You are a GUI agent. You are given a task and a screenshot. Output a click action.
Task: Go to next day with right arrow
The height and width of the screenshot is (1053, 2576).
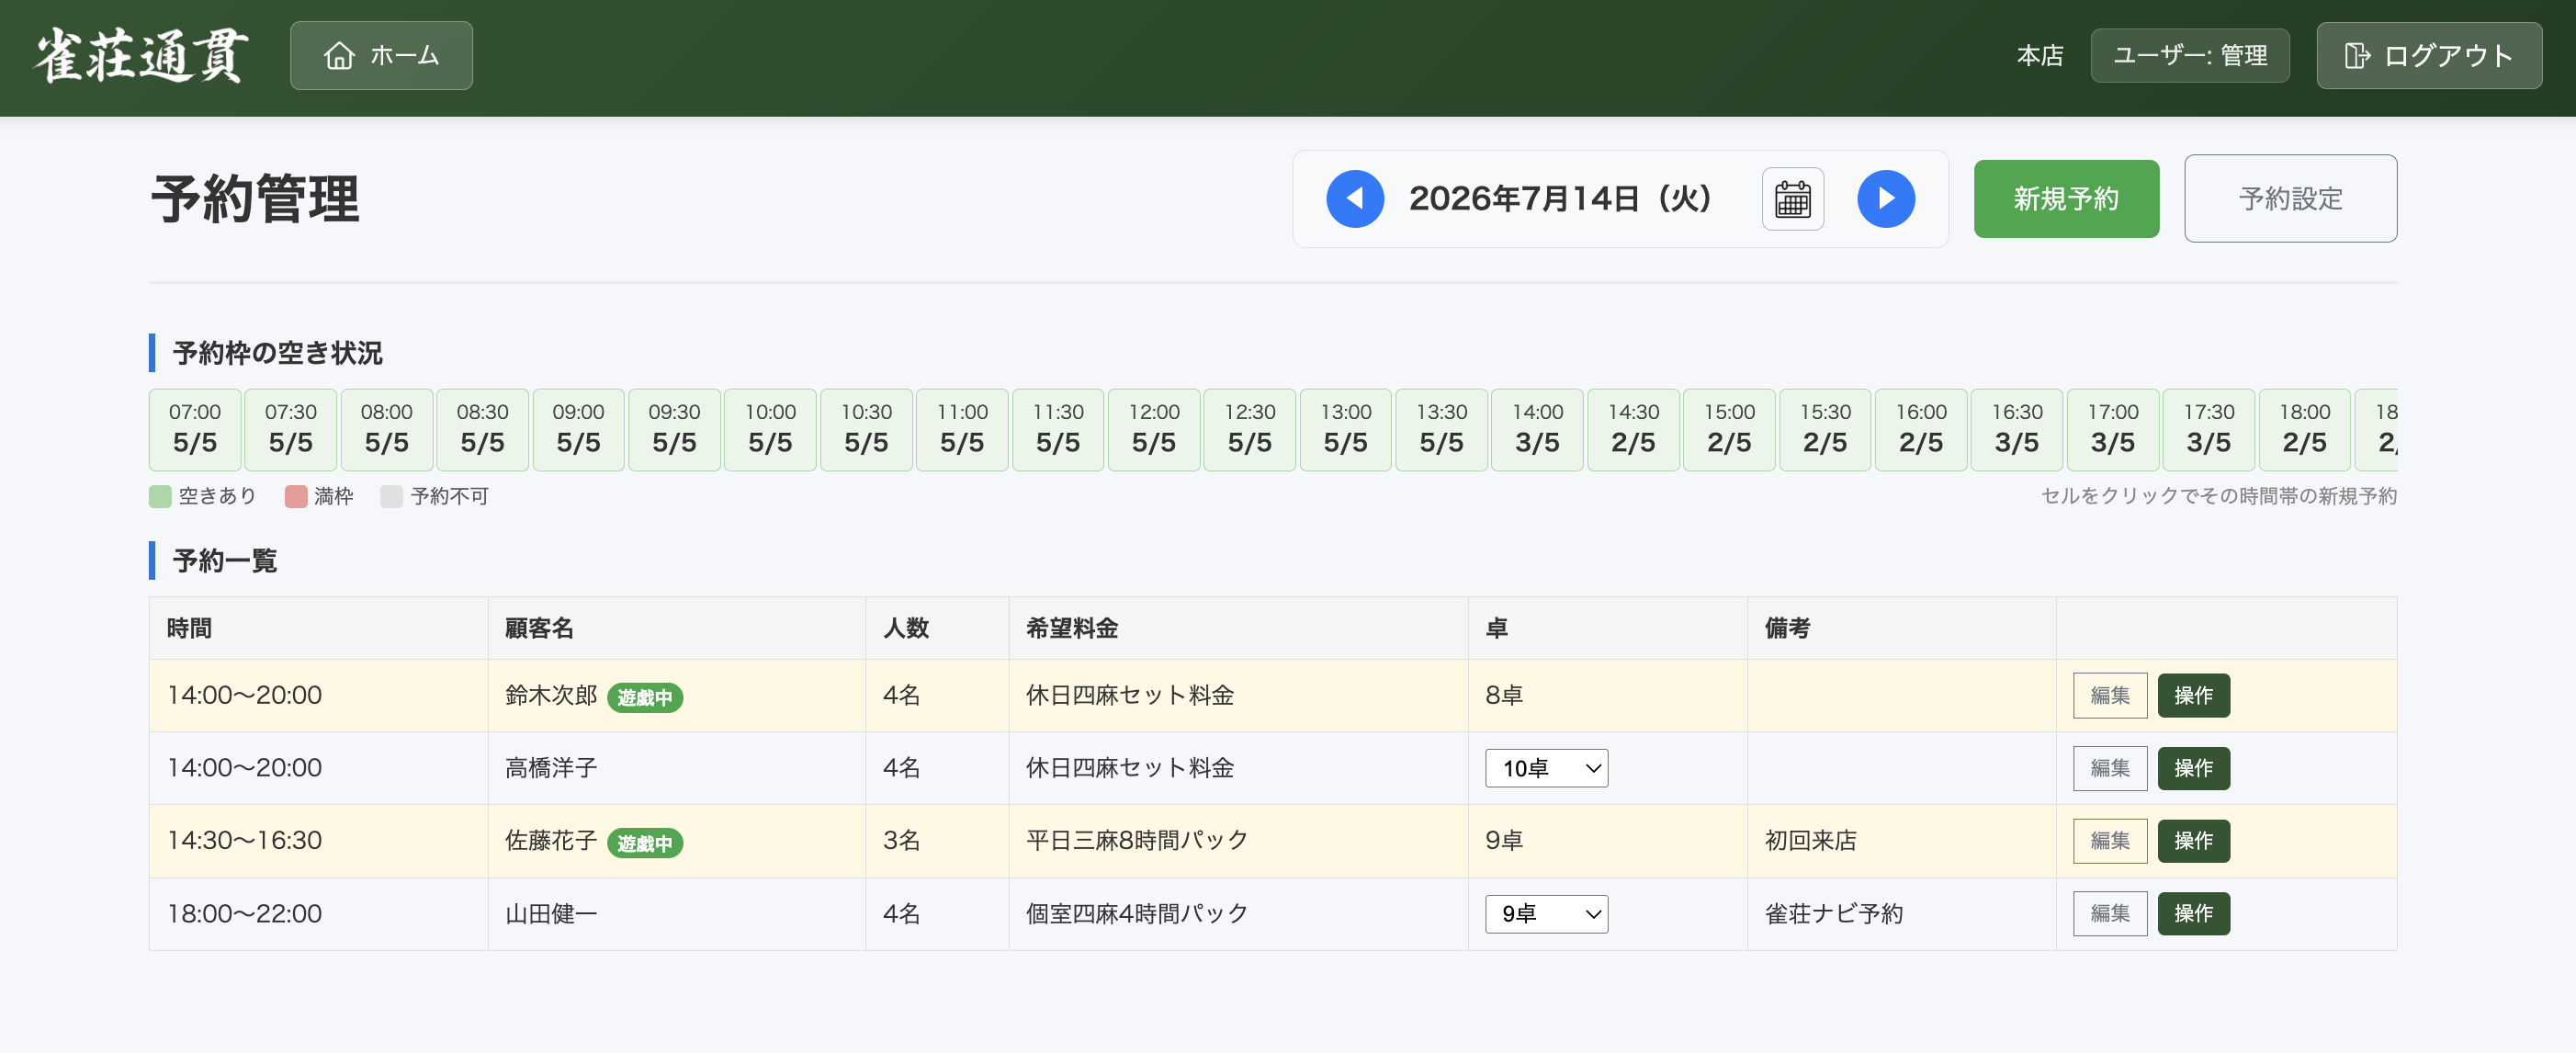click(1885, 199)
